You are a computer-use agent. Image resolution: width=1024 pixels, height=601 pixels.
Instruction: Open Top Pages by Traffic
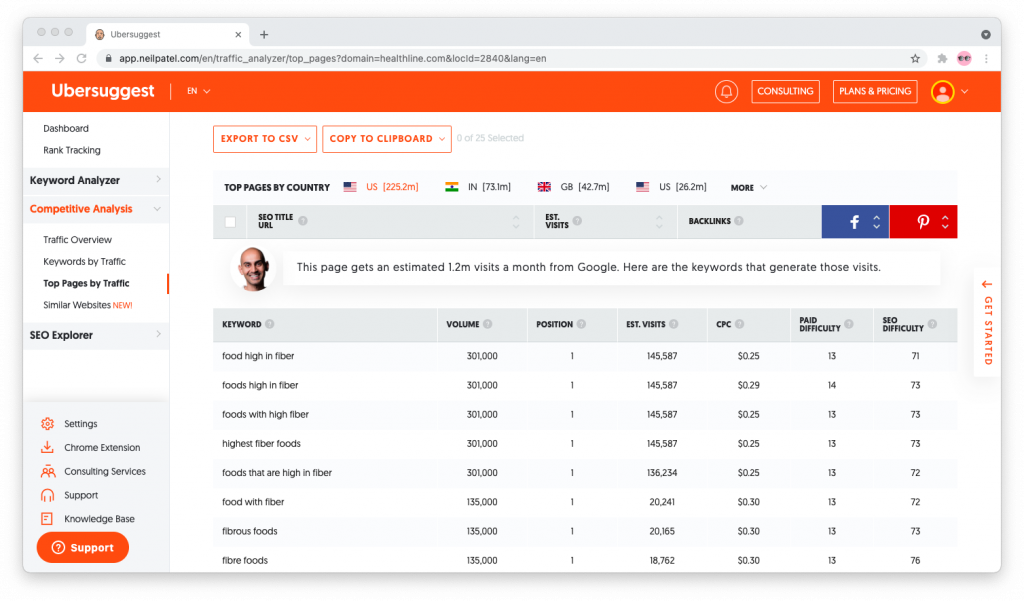[86, 284]
